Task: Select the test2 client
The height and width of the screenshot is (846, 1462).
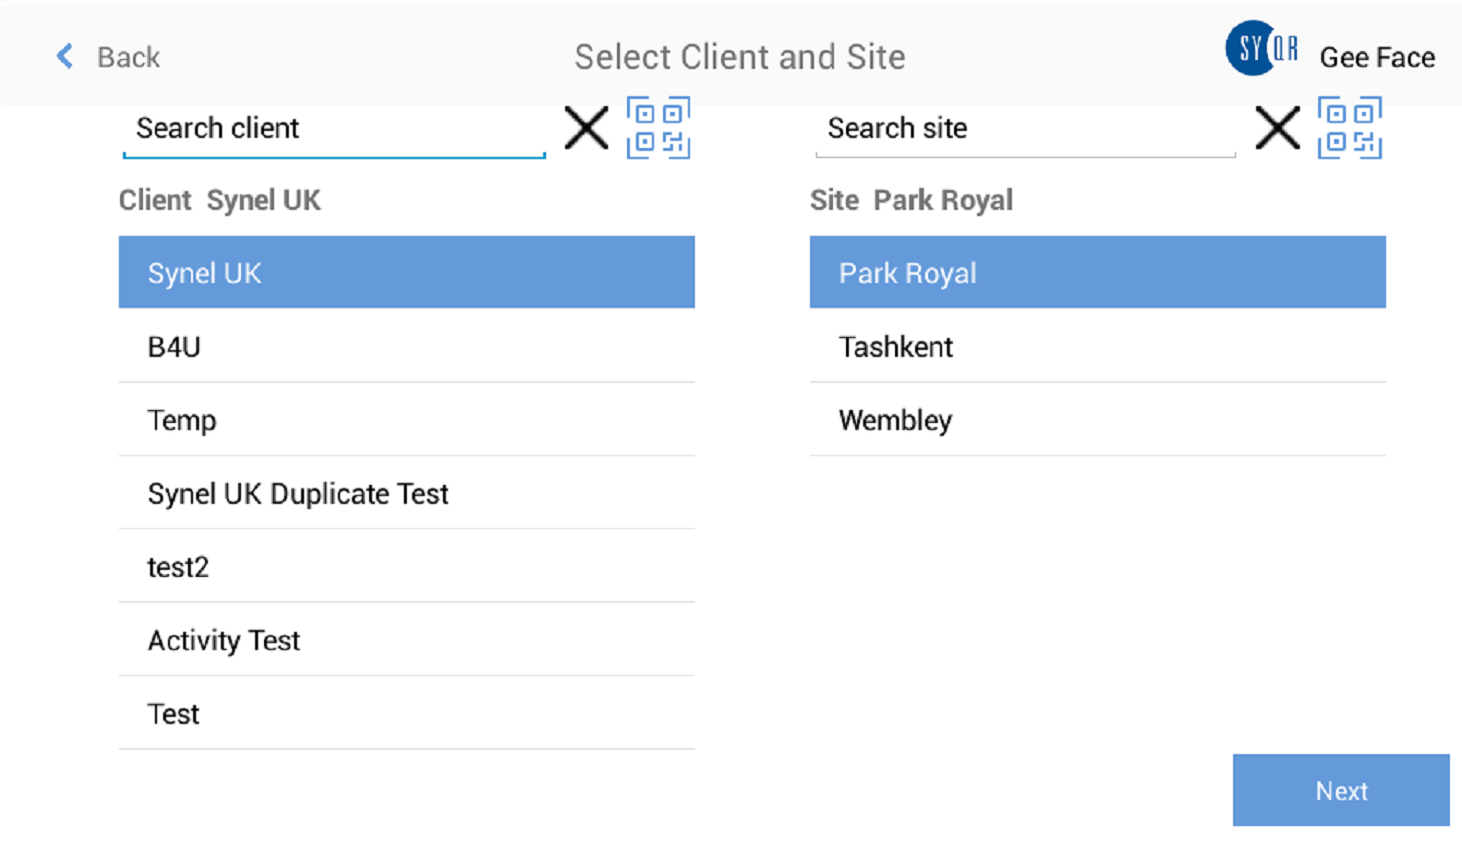Action: pyautogui.click(x=406, y=567)
